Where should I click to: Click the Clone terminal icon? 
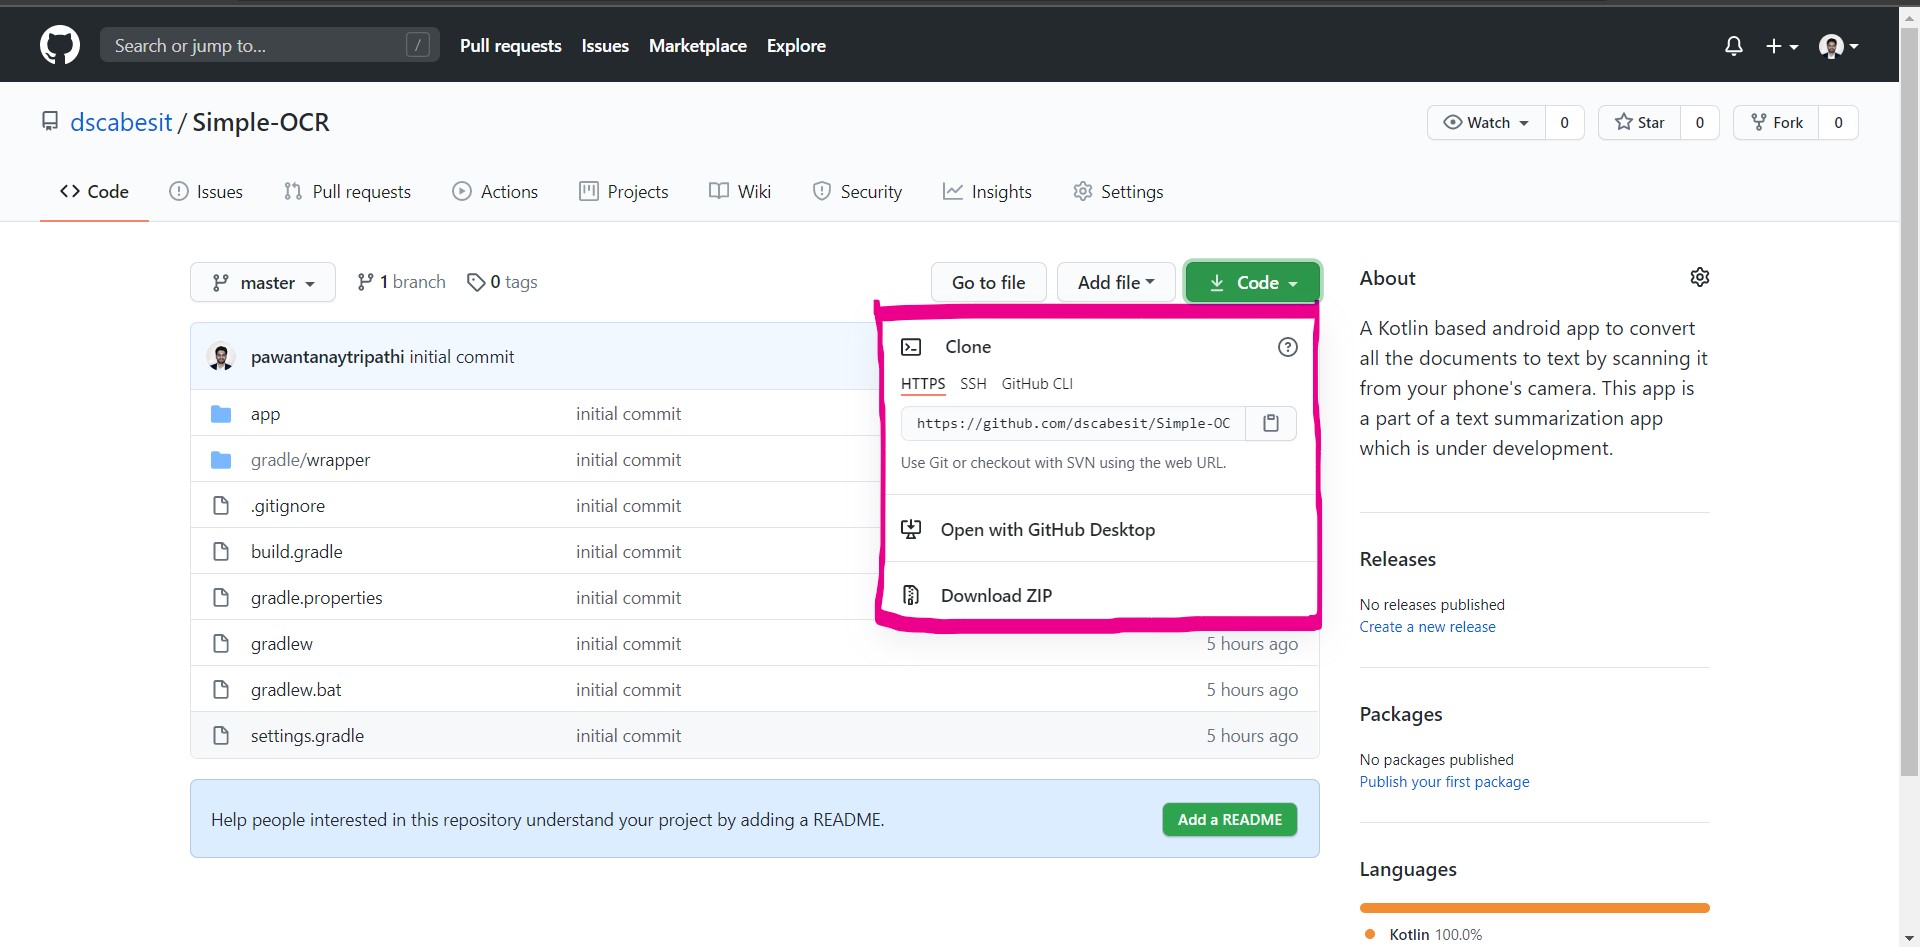[x=911, y=347]
